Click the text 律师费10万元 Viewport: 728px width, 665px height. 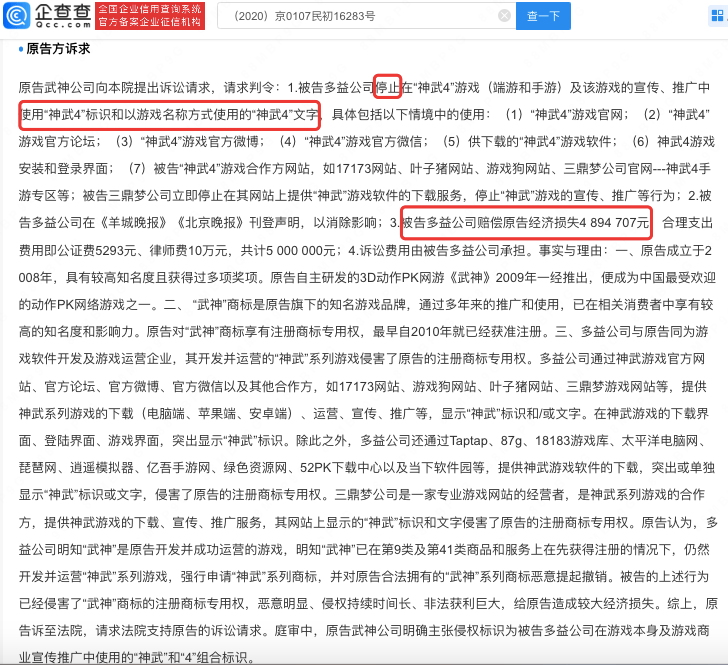pyautogui.click(x=188, y=251)
